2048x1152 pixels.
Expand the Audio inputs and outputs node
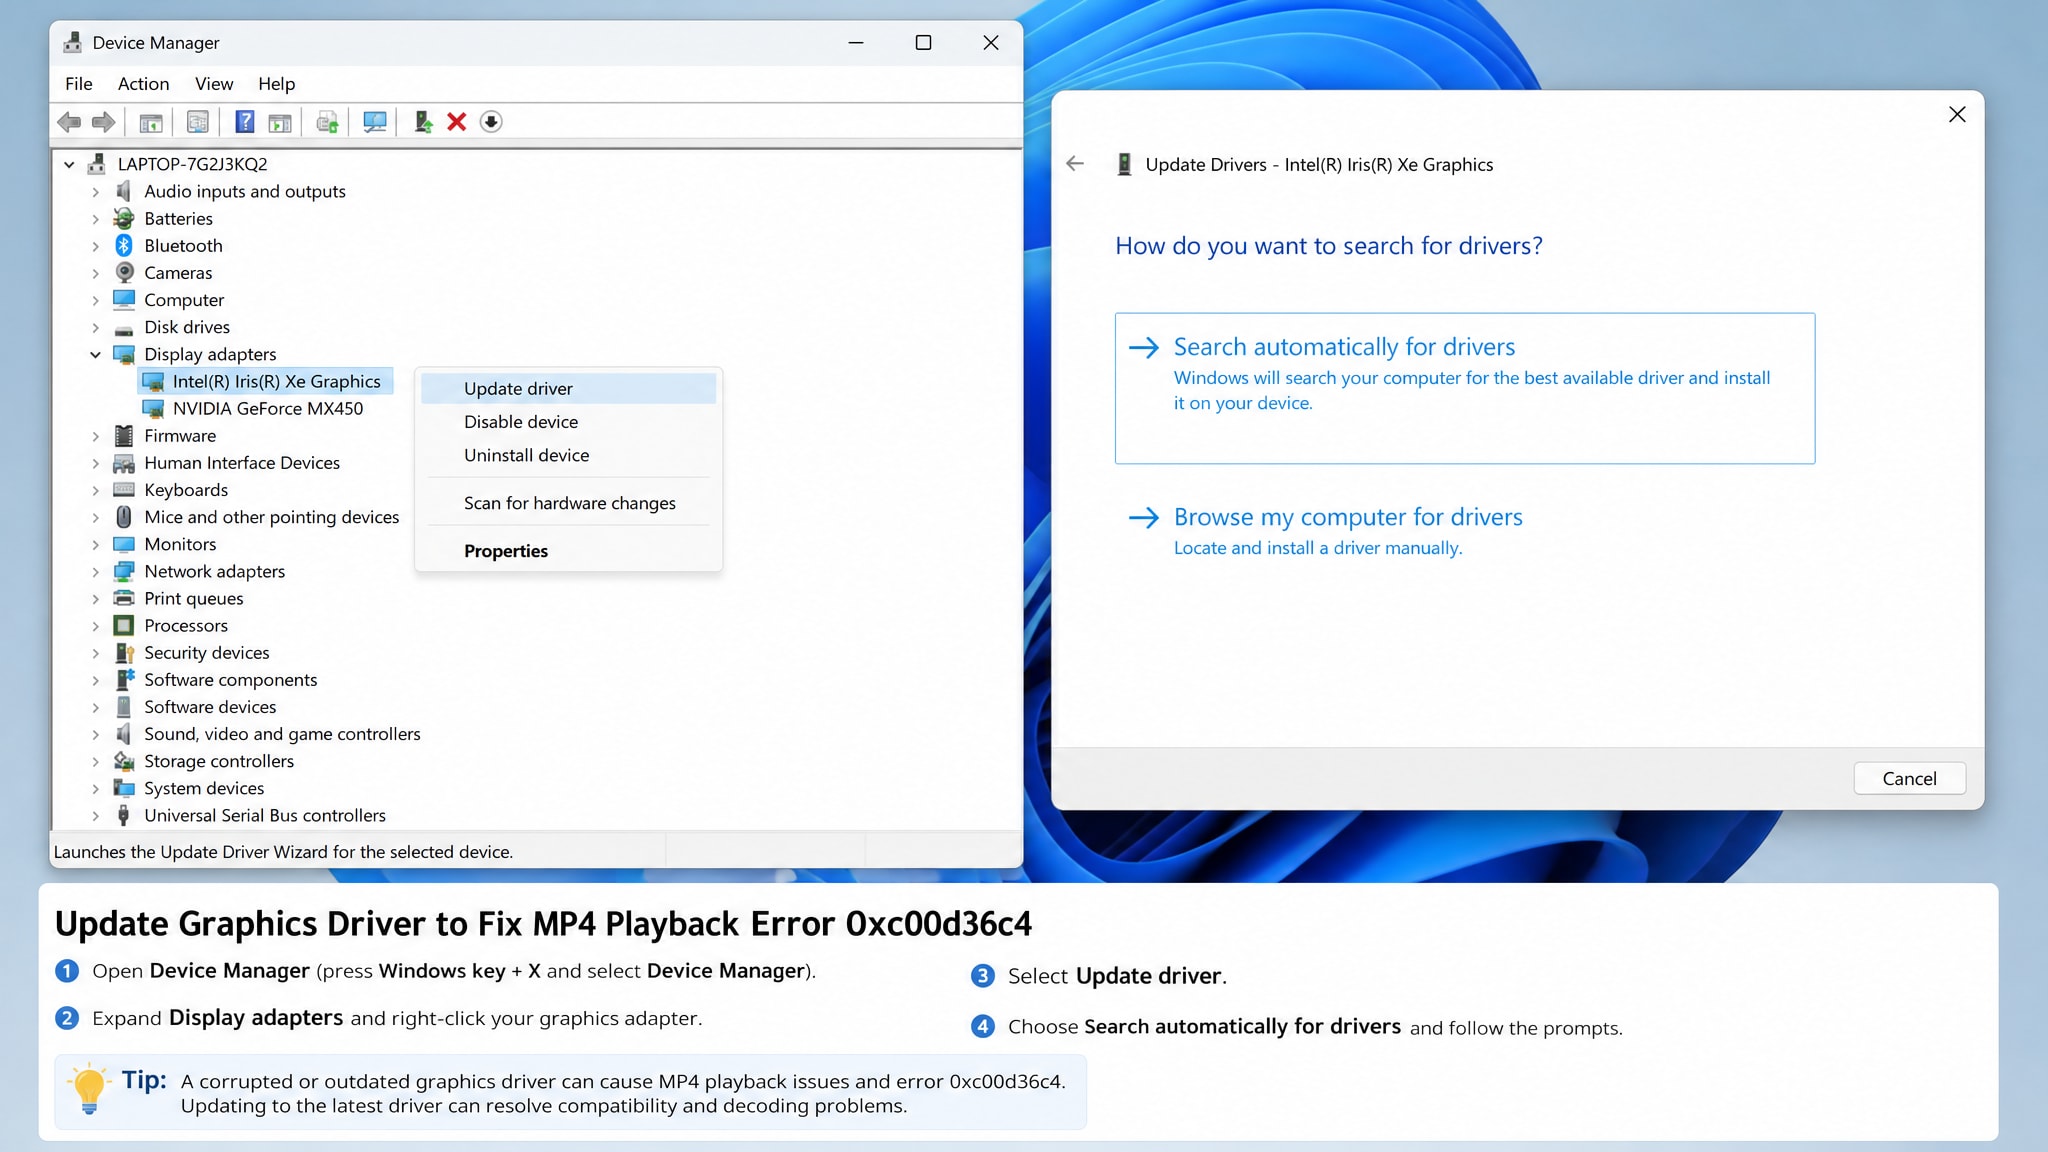[96, 191]
